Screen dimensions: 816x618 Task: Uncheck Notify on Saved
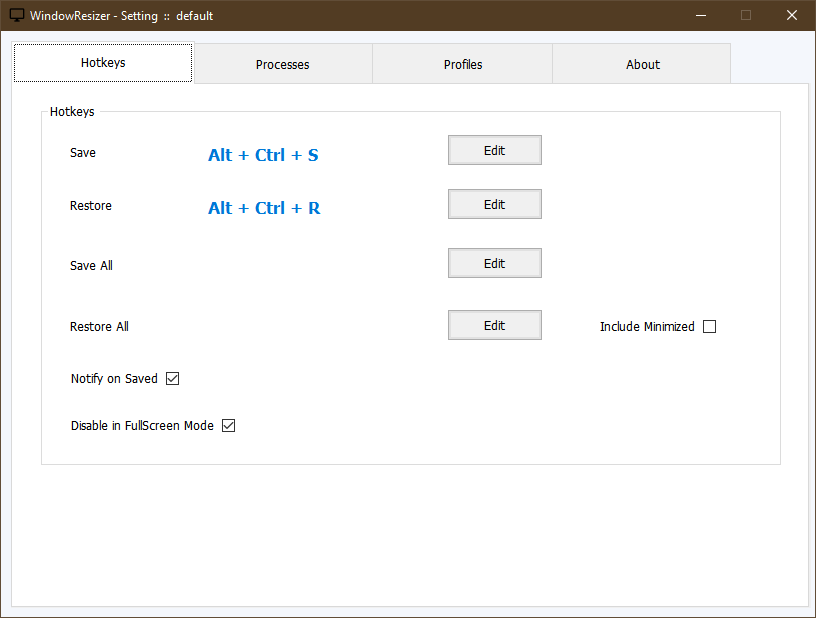172,378
